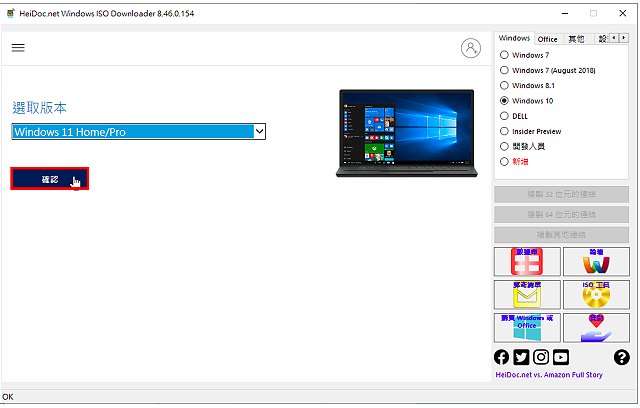This screenshot has width=640, height=408.
Task: Open the ISO tools gold disc tile
Action: point(596,295)
